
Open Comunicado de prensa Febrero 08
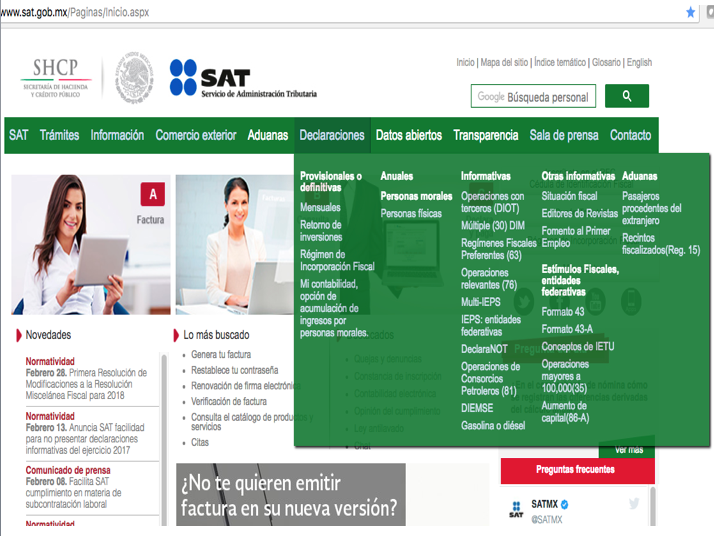(x=74, y=487)
